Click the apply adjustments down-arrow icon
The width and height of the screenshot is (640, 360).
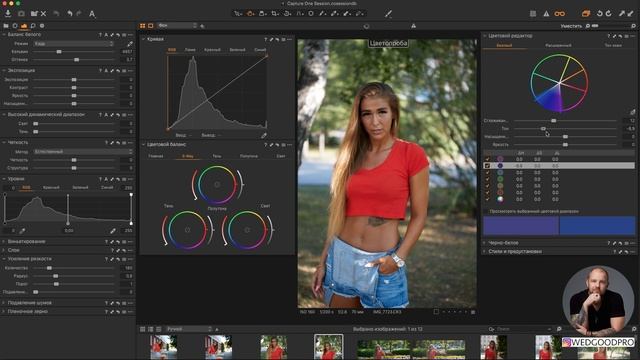click(x=631, y=14)
